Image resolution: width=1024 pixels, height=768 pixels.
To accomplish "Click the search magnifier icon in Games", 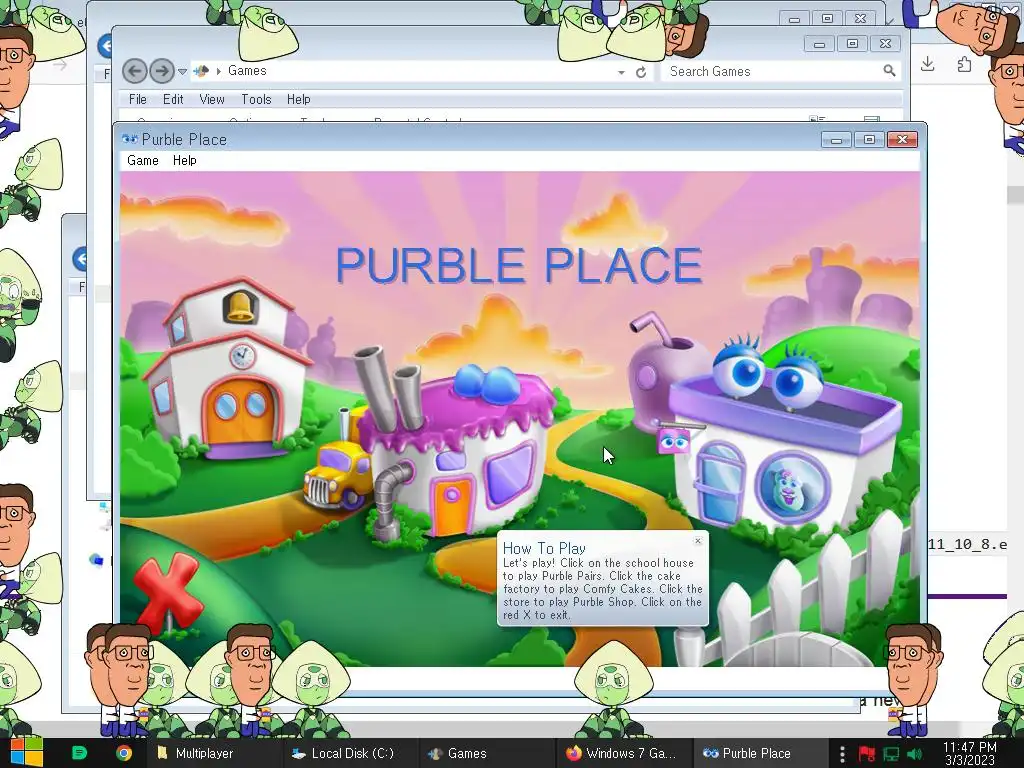I will click(x=889, y=71).
